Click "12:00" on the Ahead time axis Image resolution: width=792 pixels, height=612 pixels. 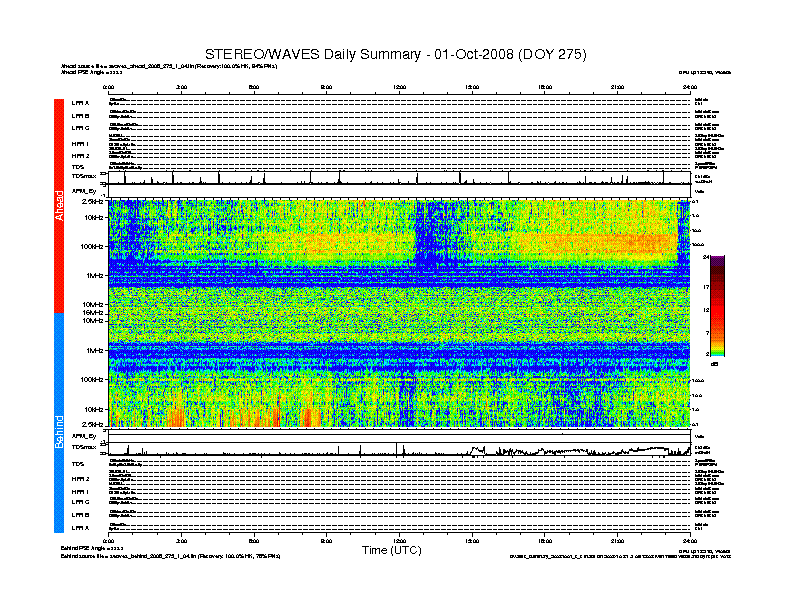point(400,87)
